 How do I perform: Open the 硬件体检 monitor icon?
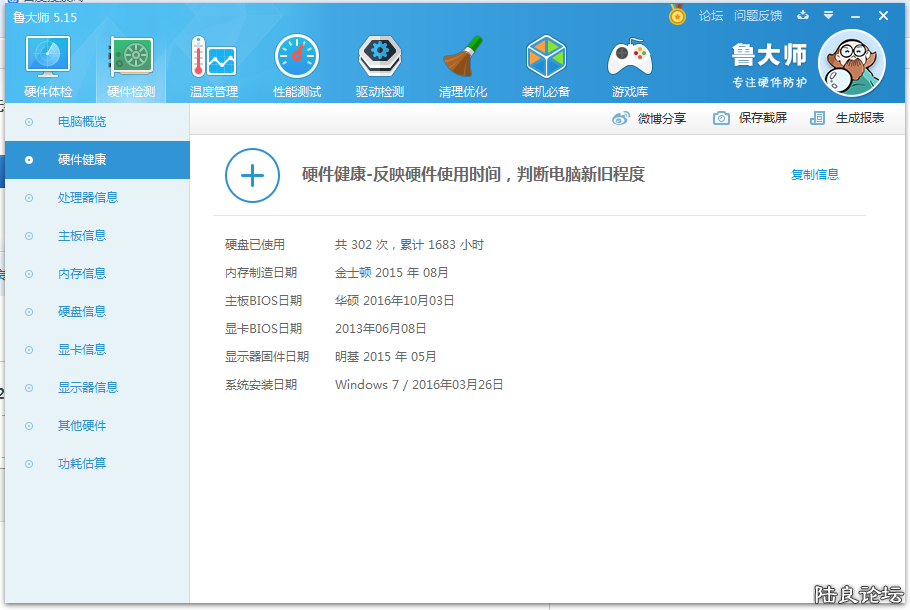[47, 58]
